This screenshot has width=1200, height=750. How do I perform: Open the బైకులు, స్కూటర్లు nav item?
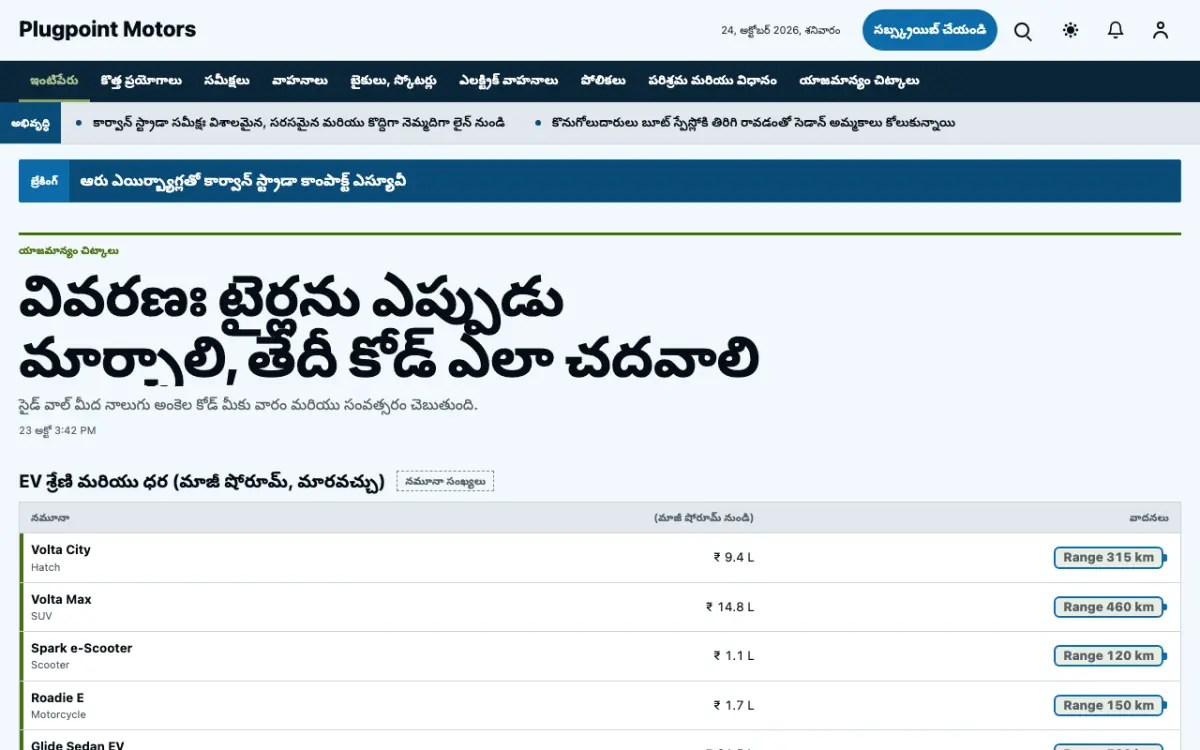[393, 81]
